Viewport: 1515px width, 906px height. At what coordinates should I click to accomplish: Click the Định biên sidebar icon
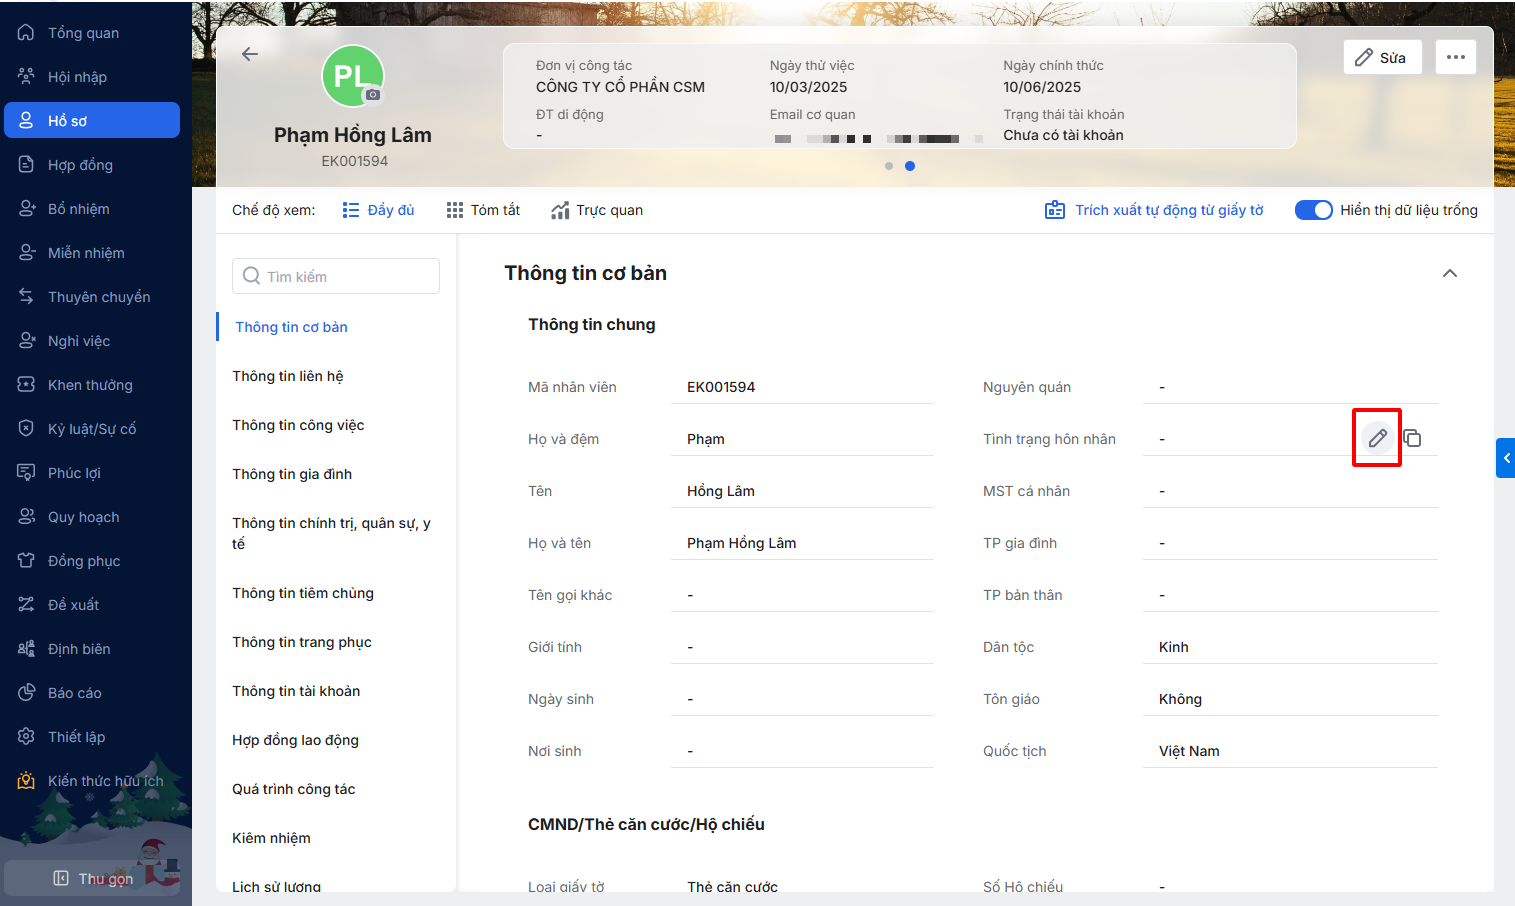coord(26,649)
